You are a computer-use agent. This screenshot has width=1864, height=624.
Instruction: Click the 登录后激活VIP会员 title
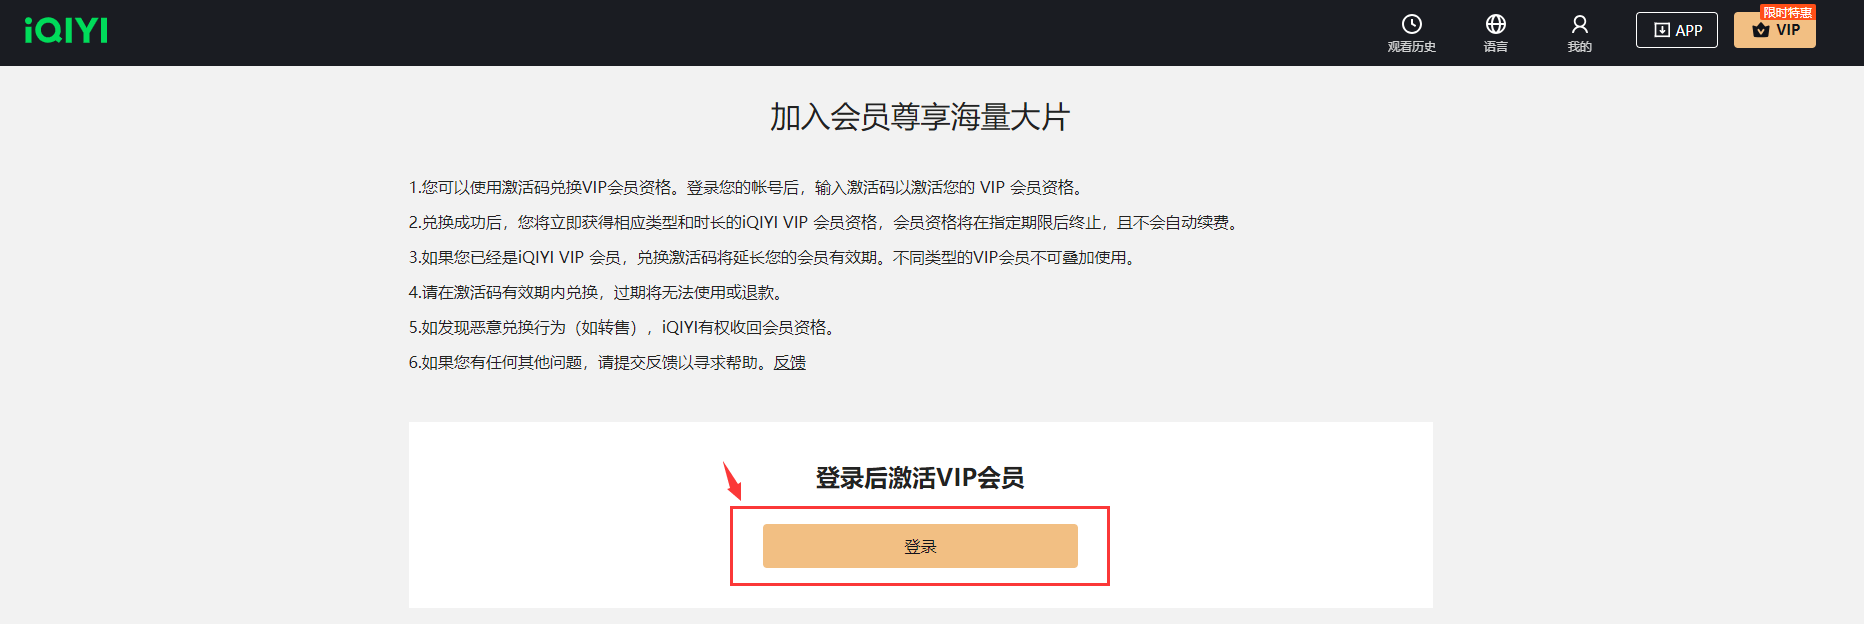coord(920,478)
